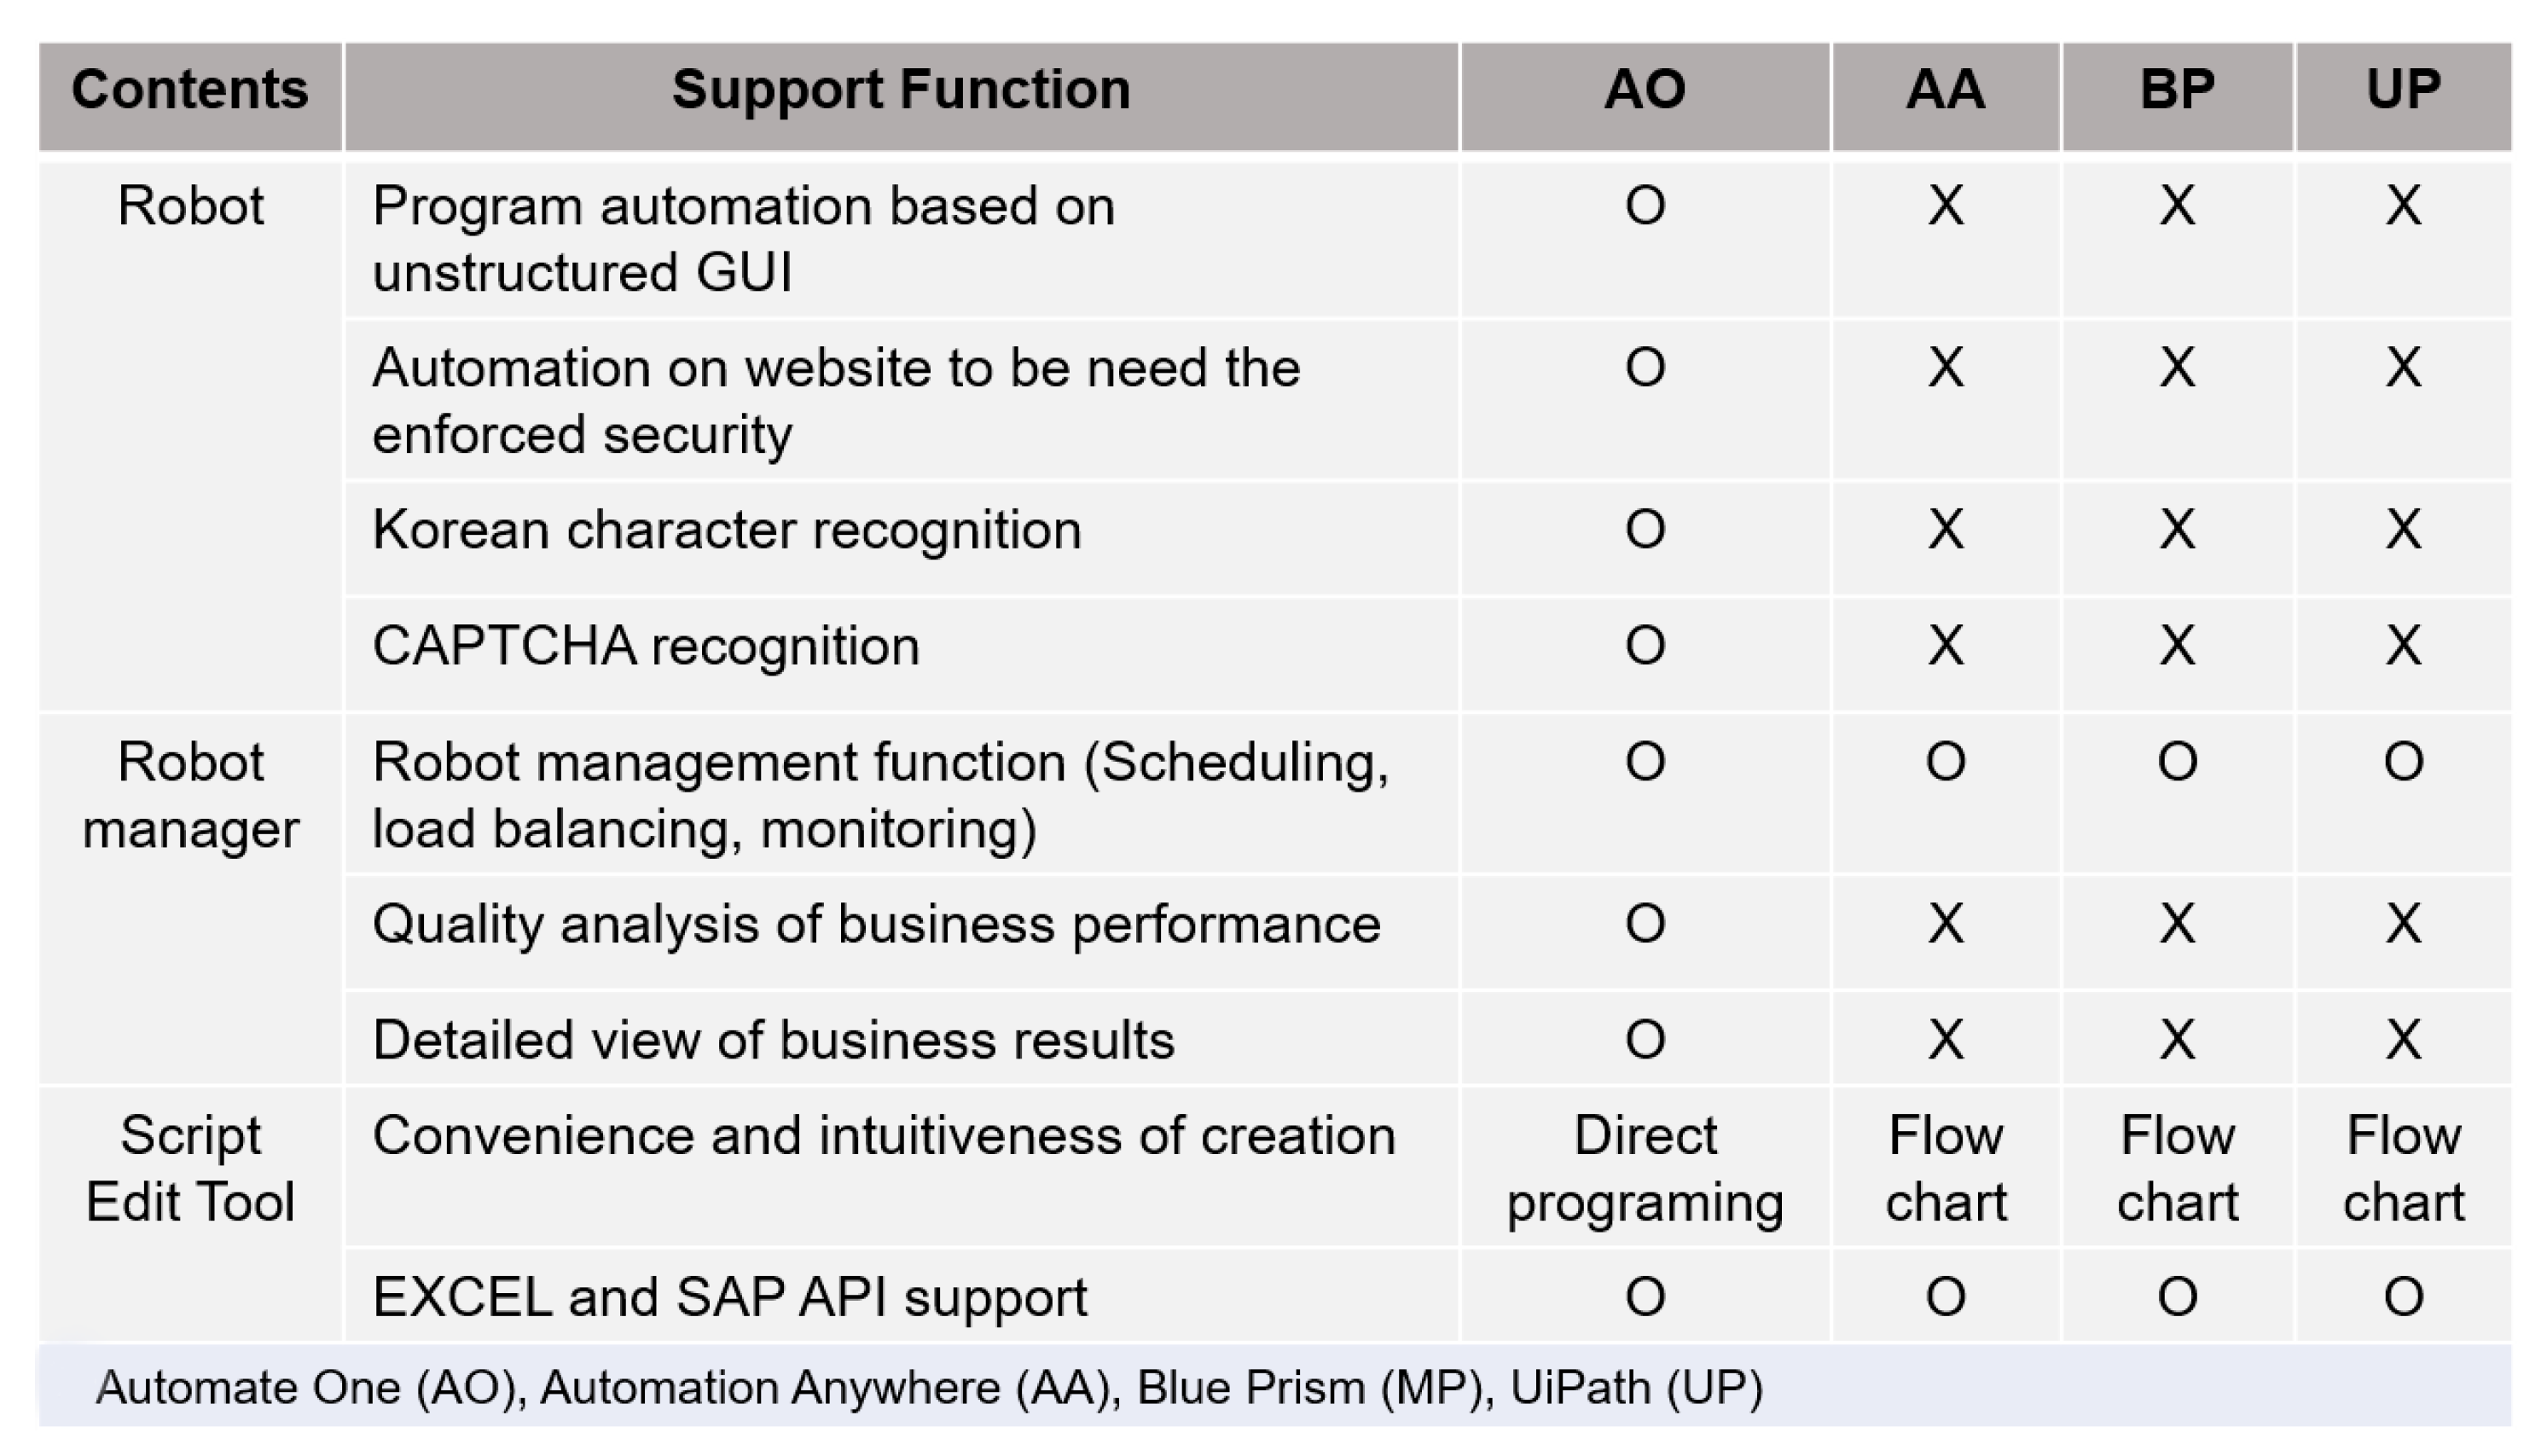
Task: Click the CAPTCHA recognition cell
Action: [646, 646]
